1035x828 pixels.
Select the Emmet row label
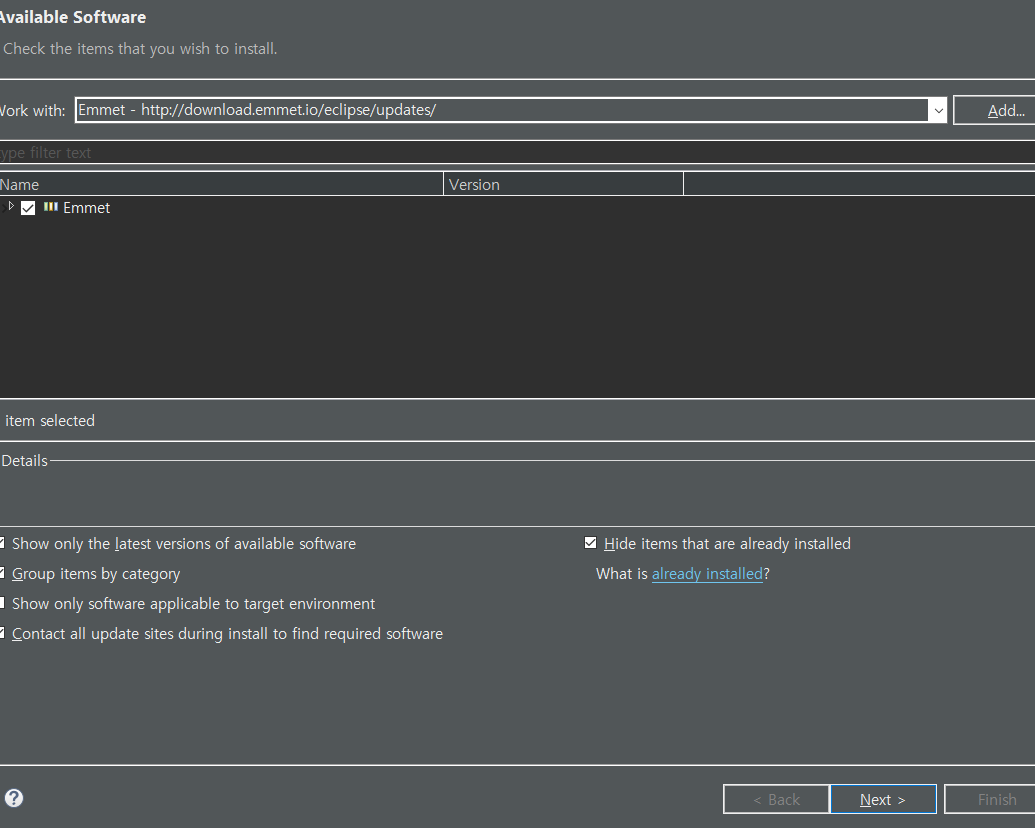86,208
